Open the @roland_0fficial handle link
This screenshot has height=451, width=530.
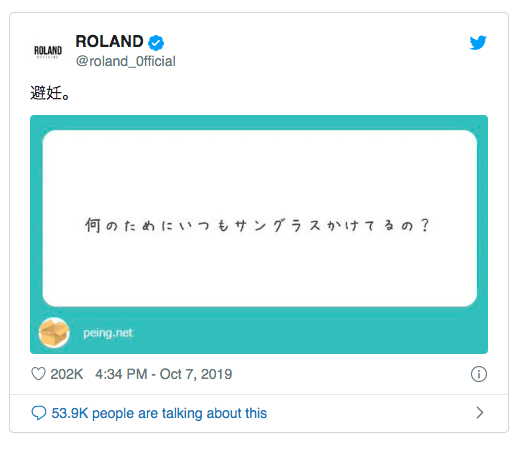[125, 61]
